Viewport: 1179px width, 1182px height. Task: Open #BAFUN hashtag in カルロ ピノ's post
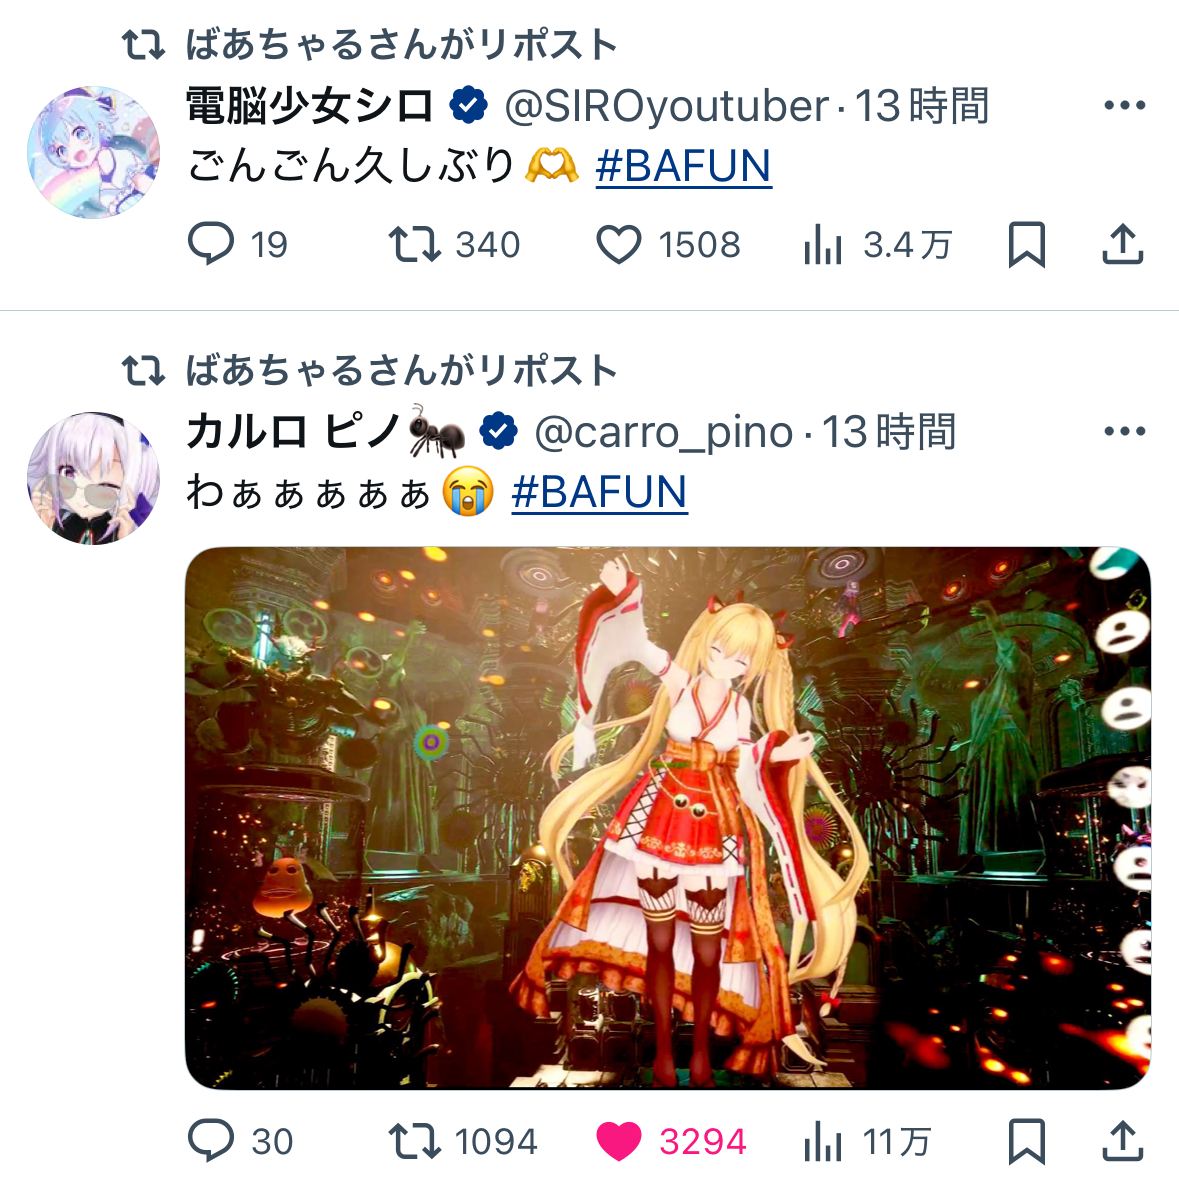[599, 492]
